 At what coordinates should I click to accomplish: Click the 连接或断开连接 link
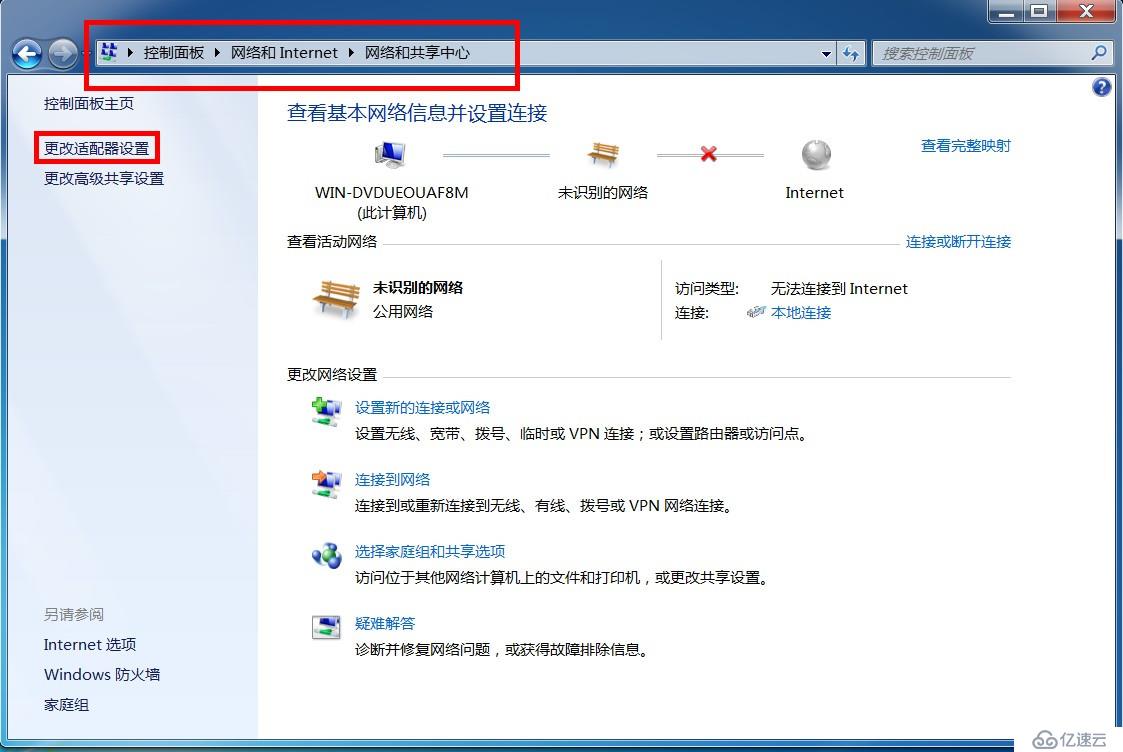pyautogui.click(x=958, y=242)
